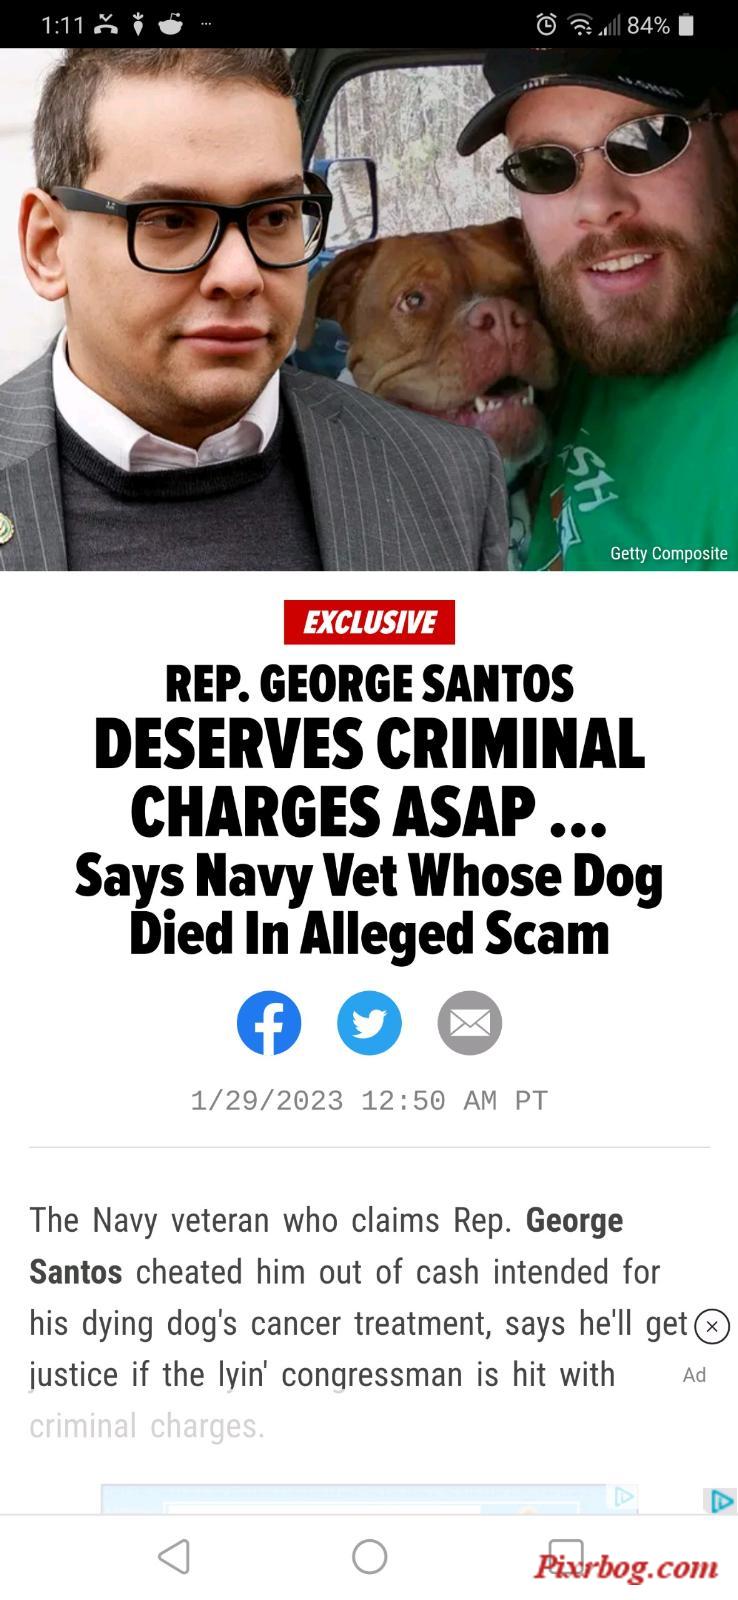
Task: Click the banner ad at bottom
Action: (369, 1498)
